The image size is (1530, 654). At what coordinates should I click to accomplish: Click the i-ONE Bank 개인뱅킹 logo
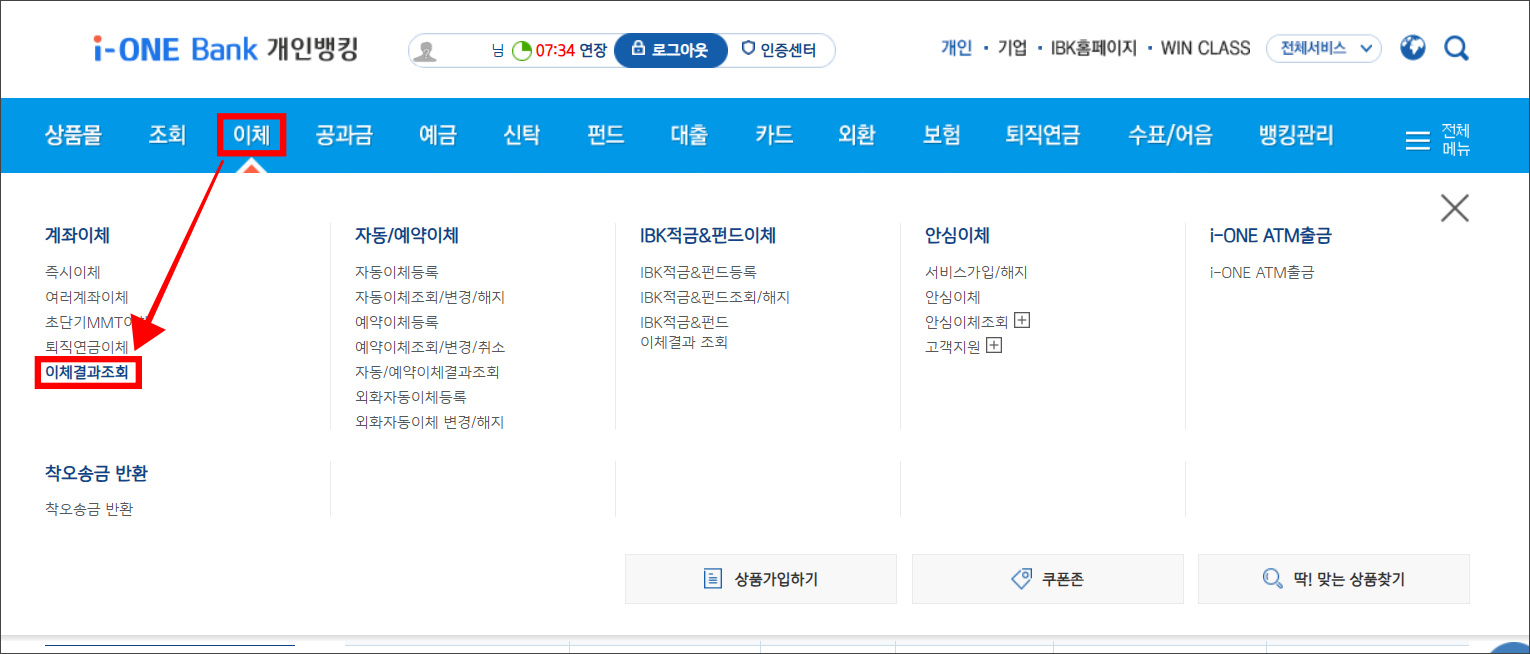tap(225, 49)
